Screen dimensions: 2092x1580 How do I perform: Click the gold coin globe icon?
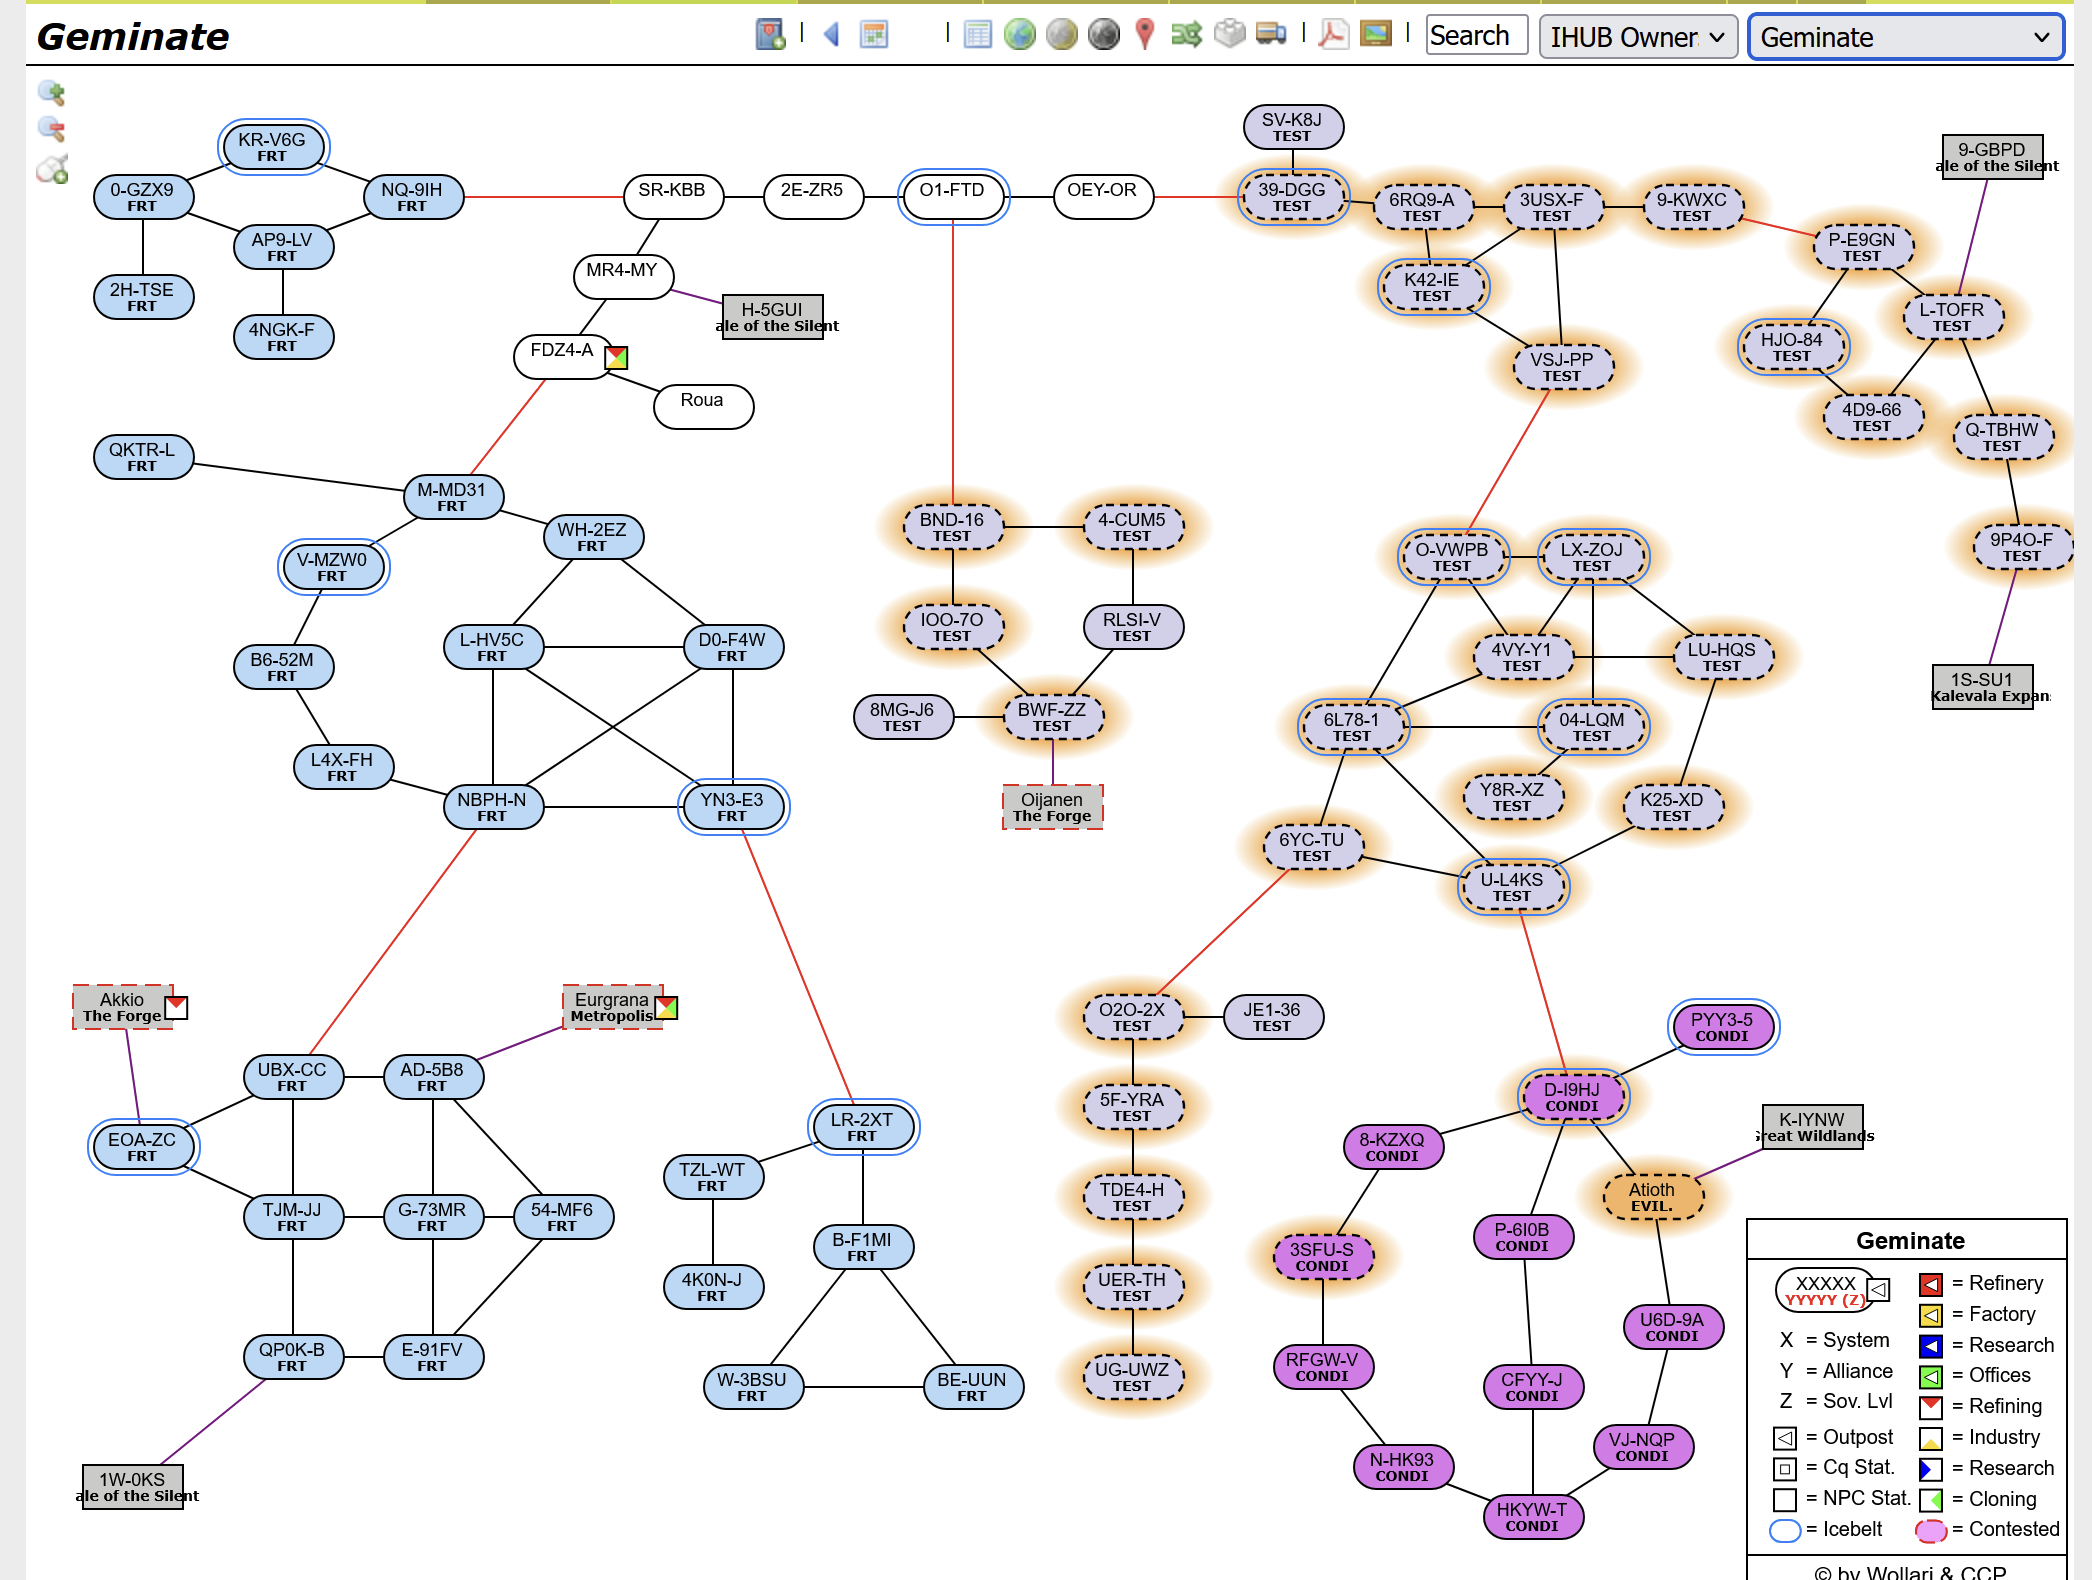coord(1061,35)
